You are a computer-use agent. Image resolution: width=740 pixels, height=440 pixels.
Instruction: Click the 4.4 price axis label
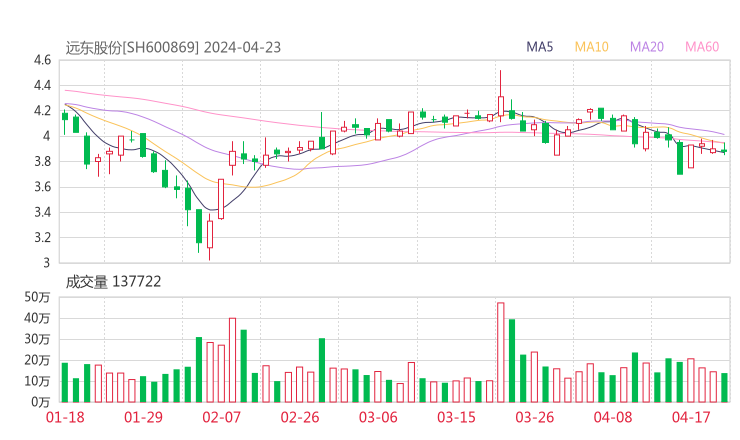(x=42, y=86)
